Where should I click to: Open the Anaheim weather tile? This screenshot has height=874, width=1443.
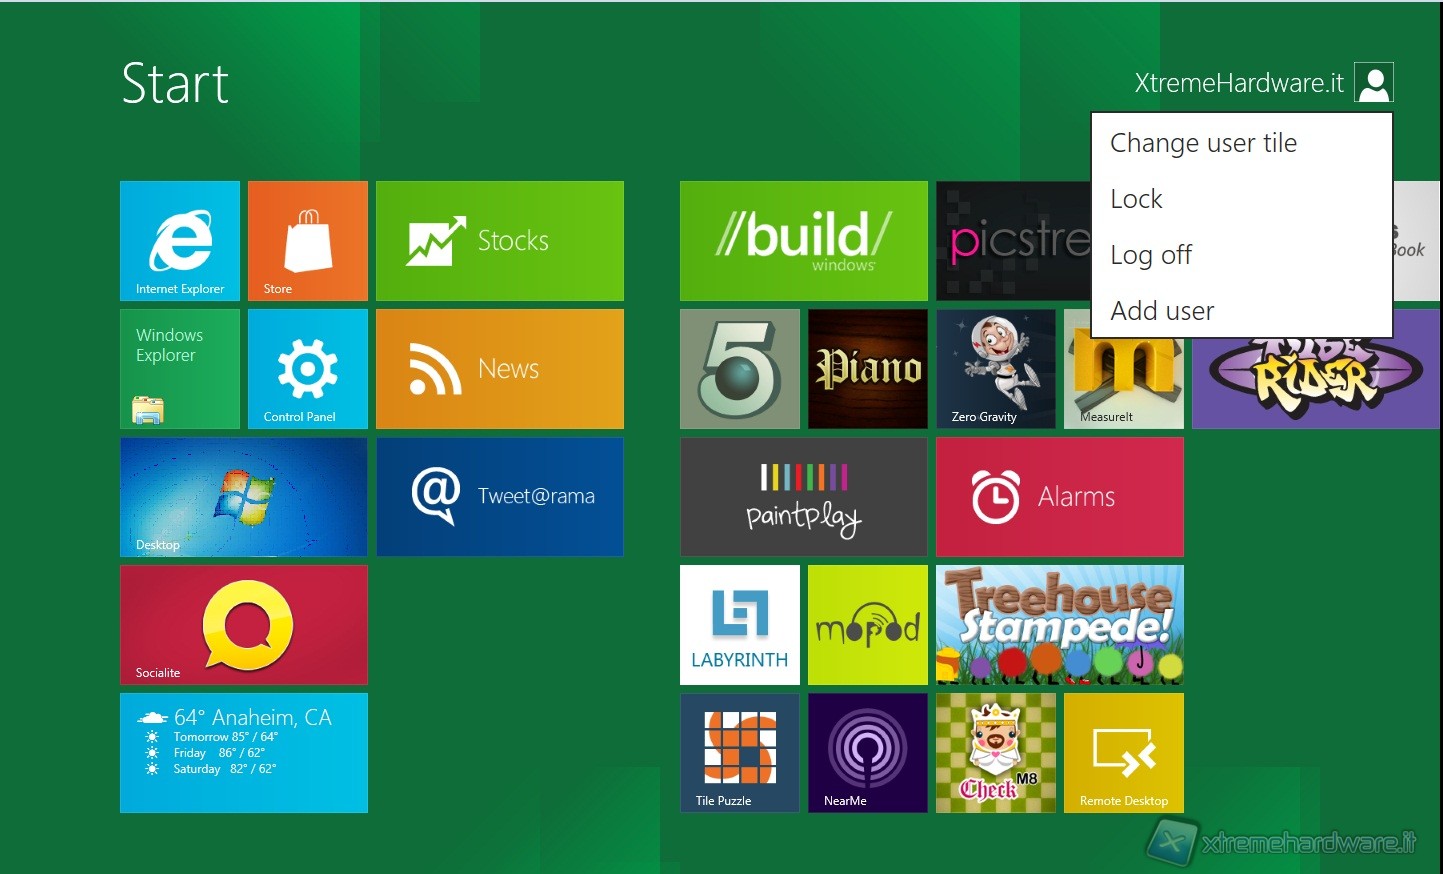pyautogui.click(x=244, y=753)
